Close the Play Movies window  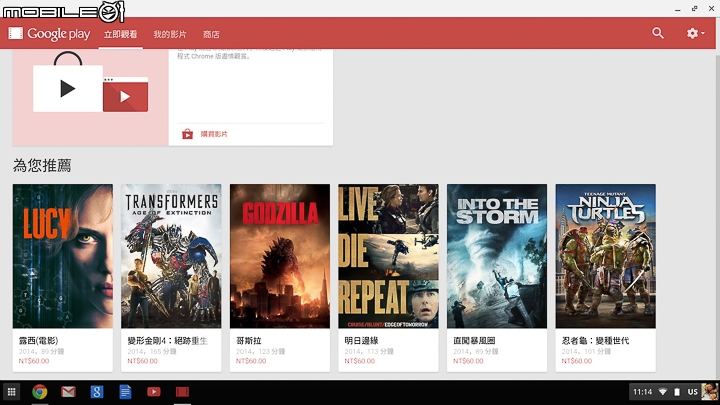point(711,8)
